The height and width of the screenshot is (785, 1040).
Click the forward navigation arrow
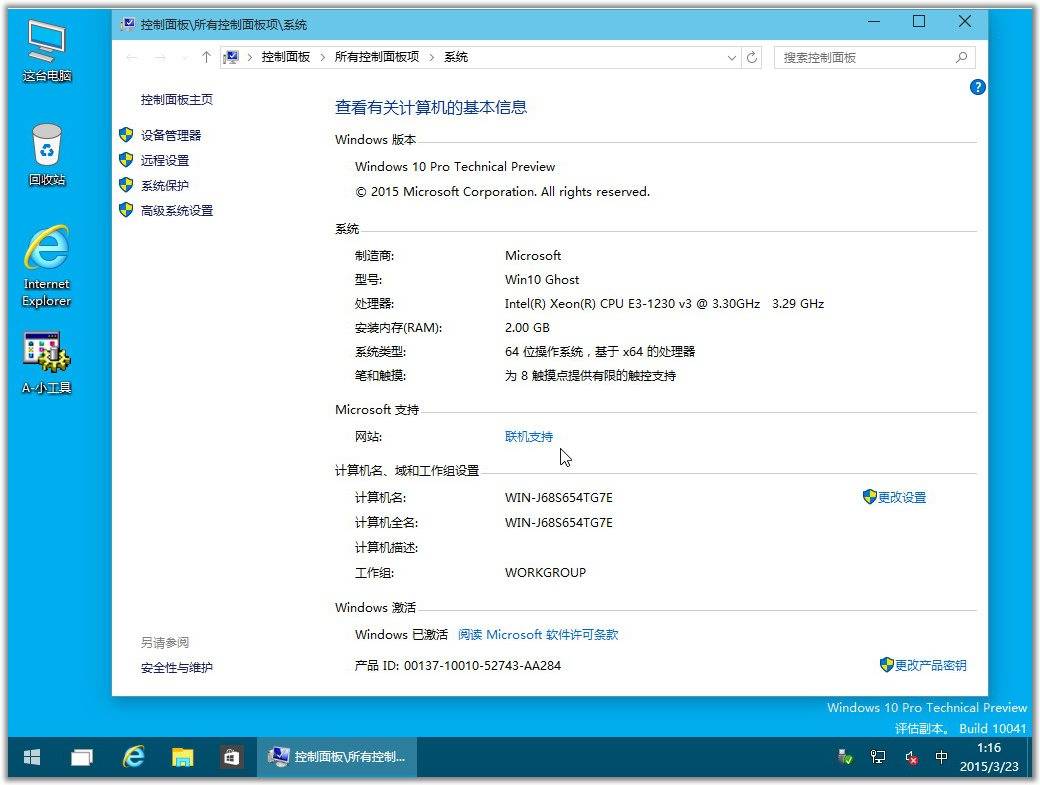tap(160, 58)
